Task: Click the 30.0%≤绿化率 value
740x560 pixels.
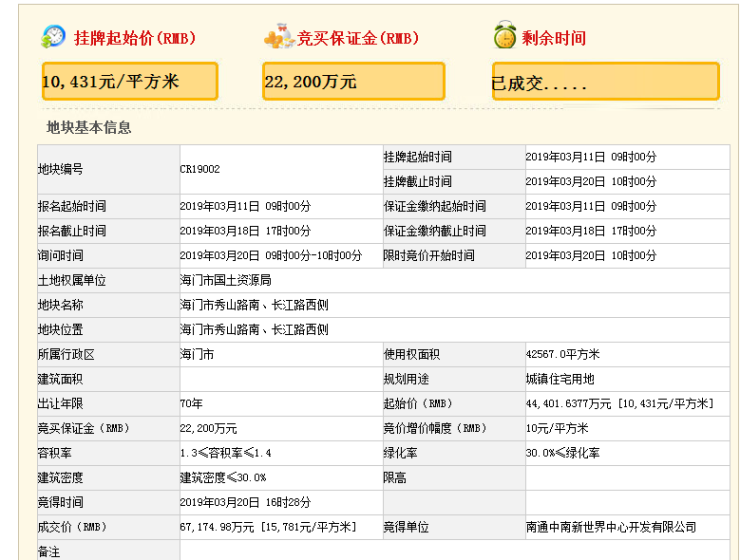Action: [x=563, y=453]
